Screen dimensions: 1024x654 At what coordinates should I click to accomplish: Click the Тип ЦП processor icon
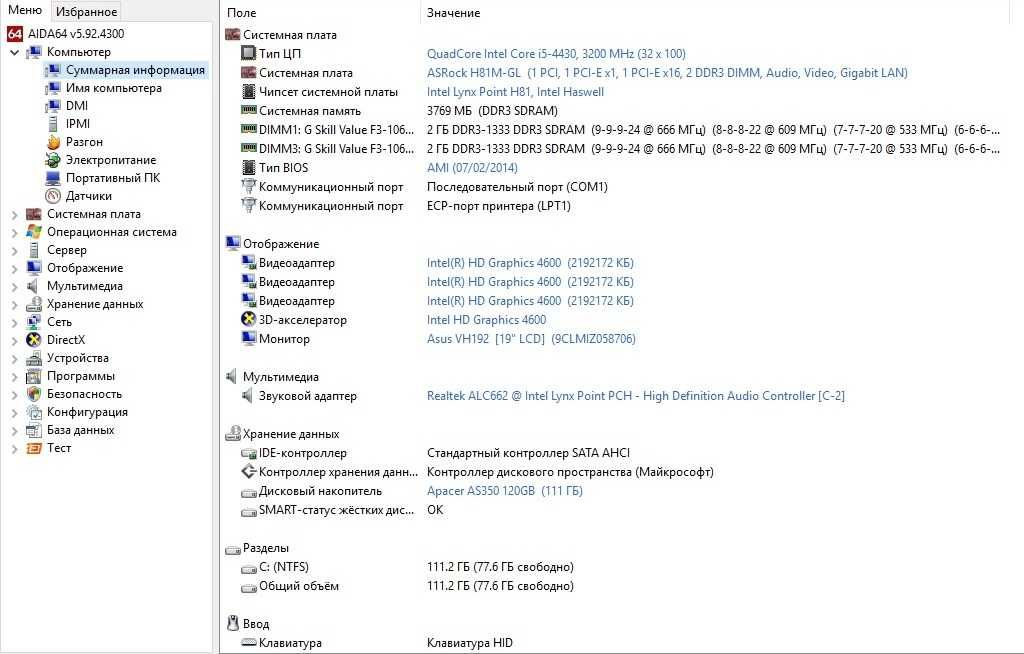point(248,53)
